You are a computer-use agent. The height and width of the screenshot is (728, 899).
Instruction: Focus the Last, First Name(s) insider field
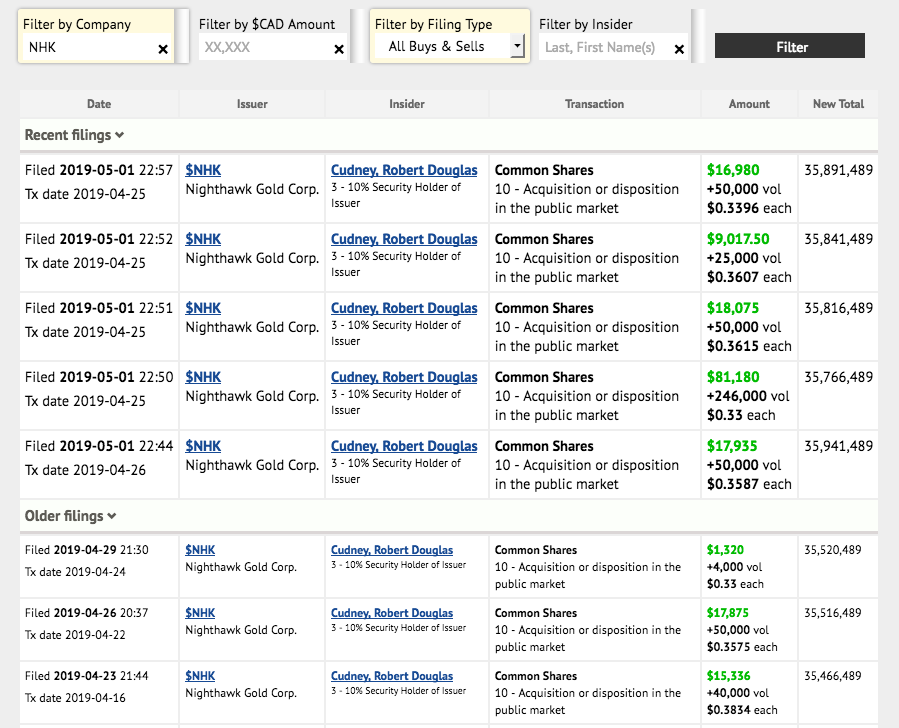[605, 47]
